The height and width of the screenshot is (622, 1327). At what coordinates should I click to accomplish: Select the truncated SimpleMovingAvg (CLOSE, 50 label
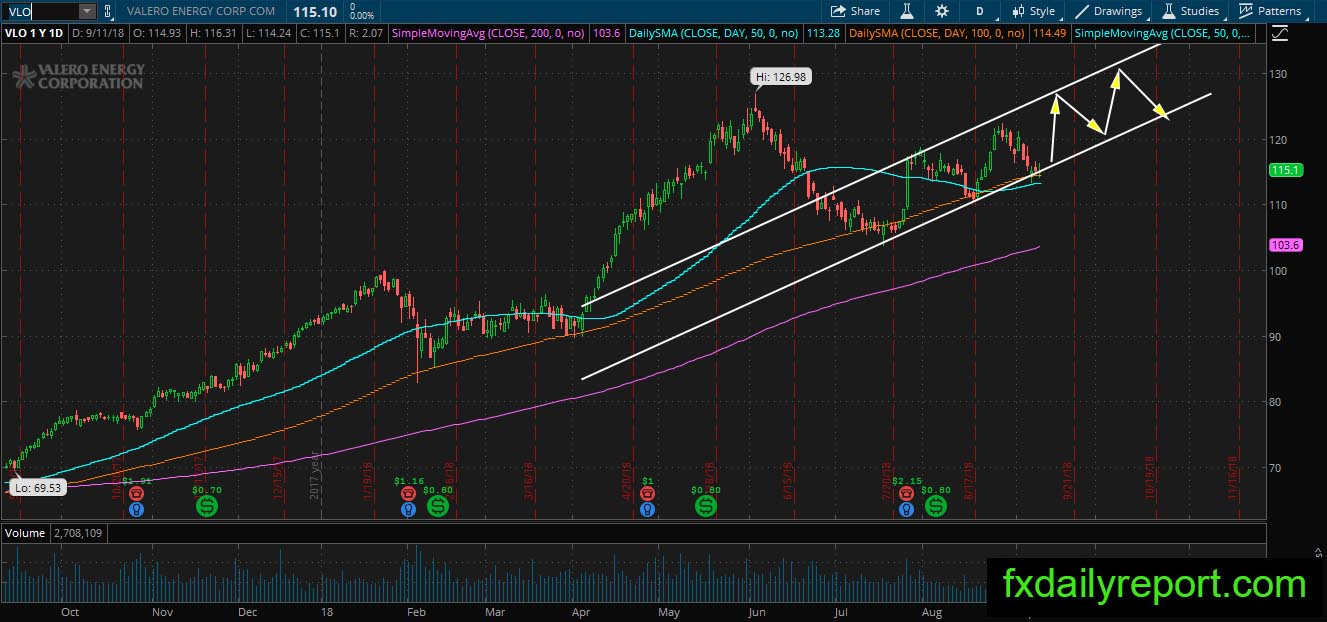1161,33
